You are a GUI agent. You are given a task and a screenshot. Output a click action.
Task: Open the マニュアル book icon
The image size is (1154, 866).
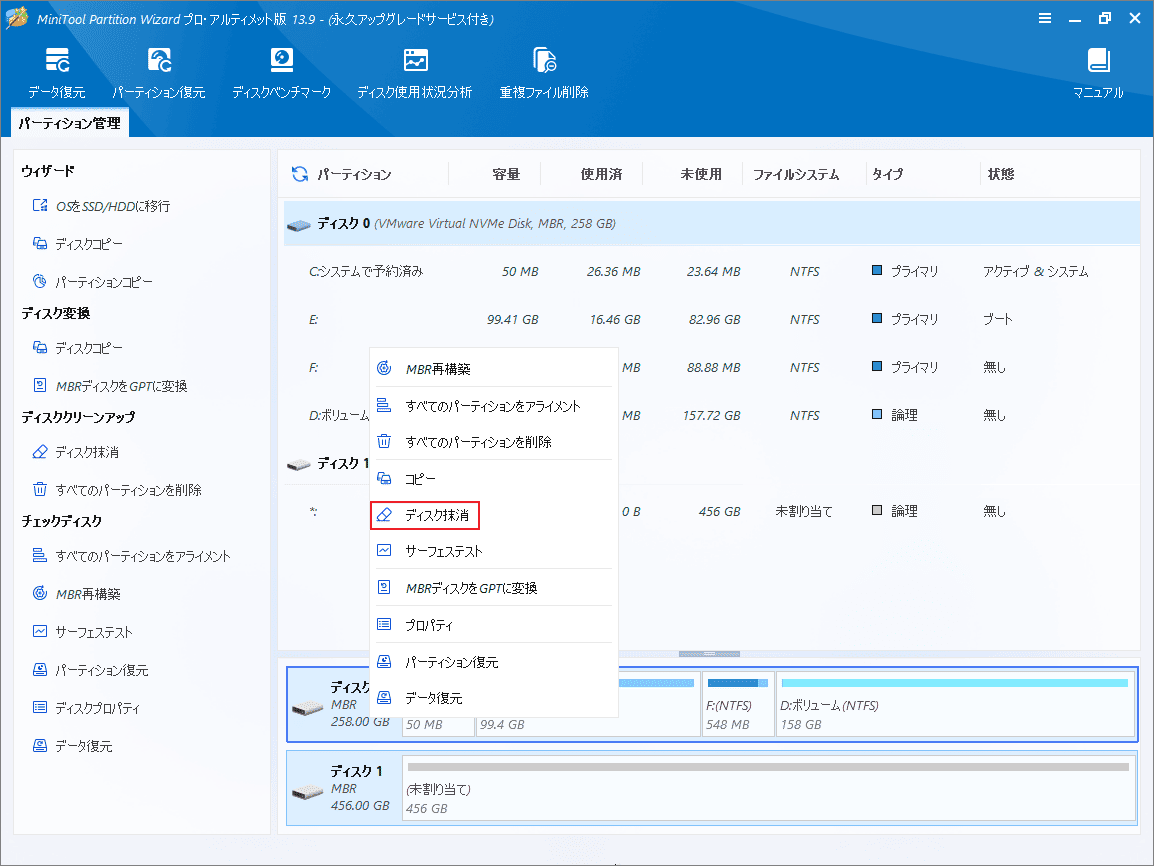tap(1098, 73)
